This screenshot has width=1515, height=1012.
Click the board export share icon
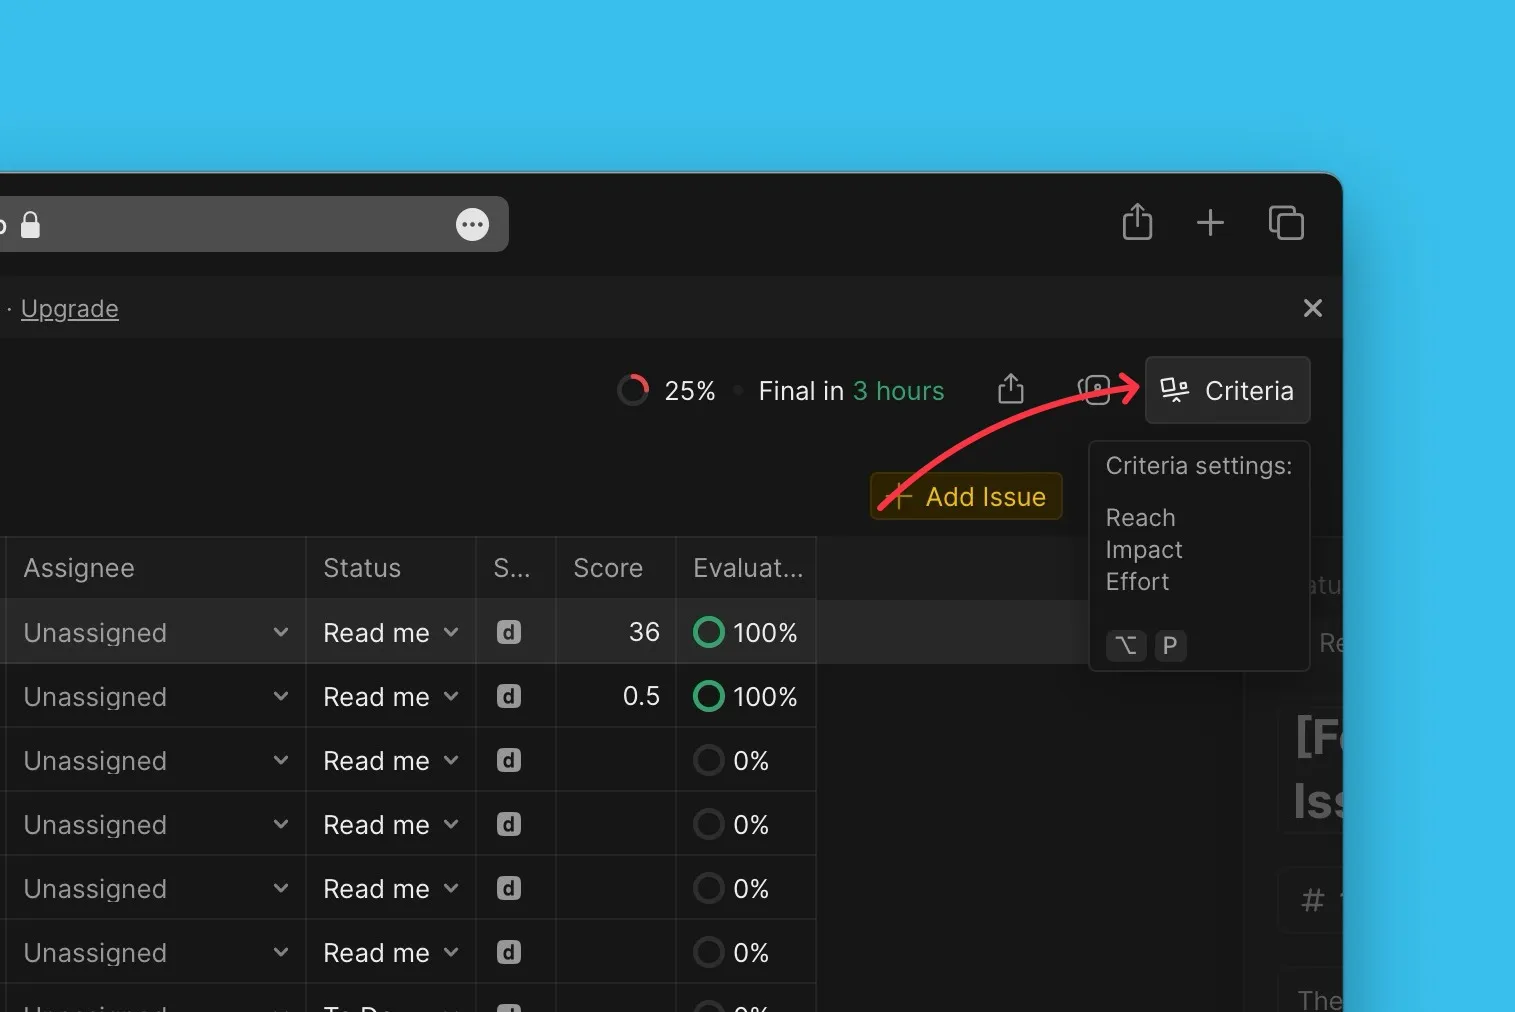tap(1010, 389)
